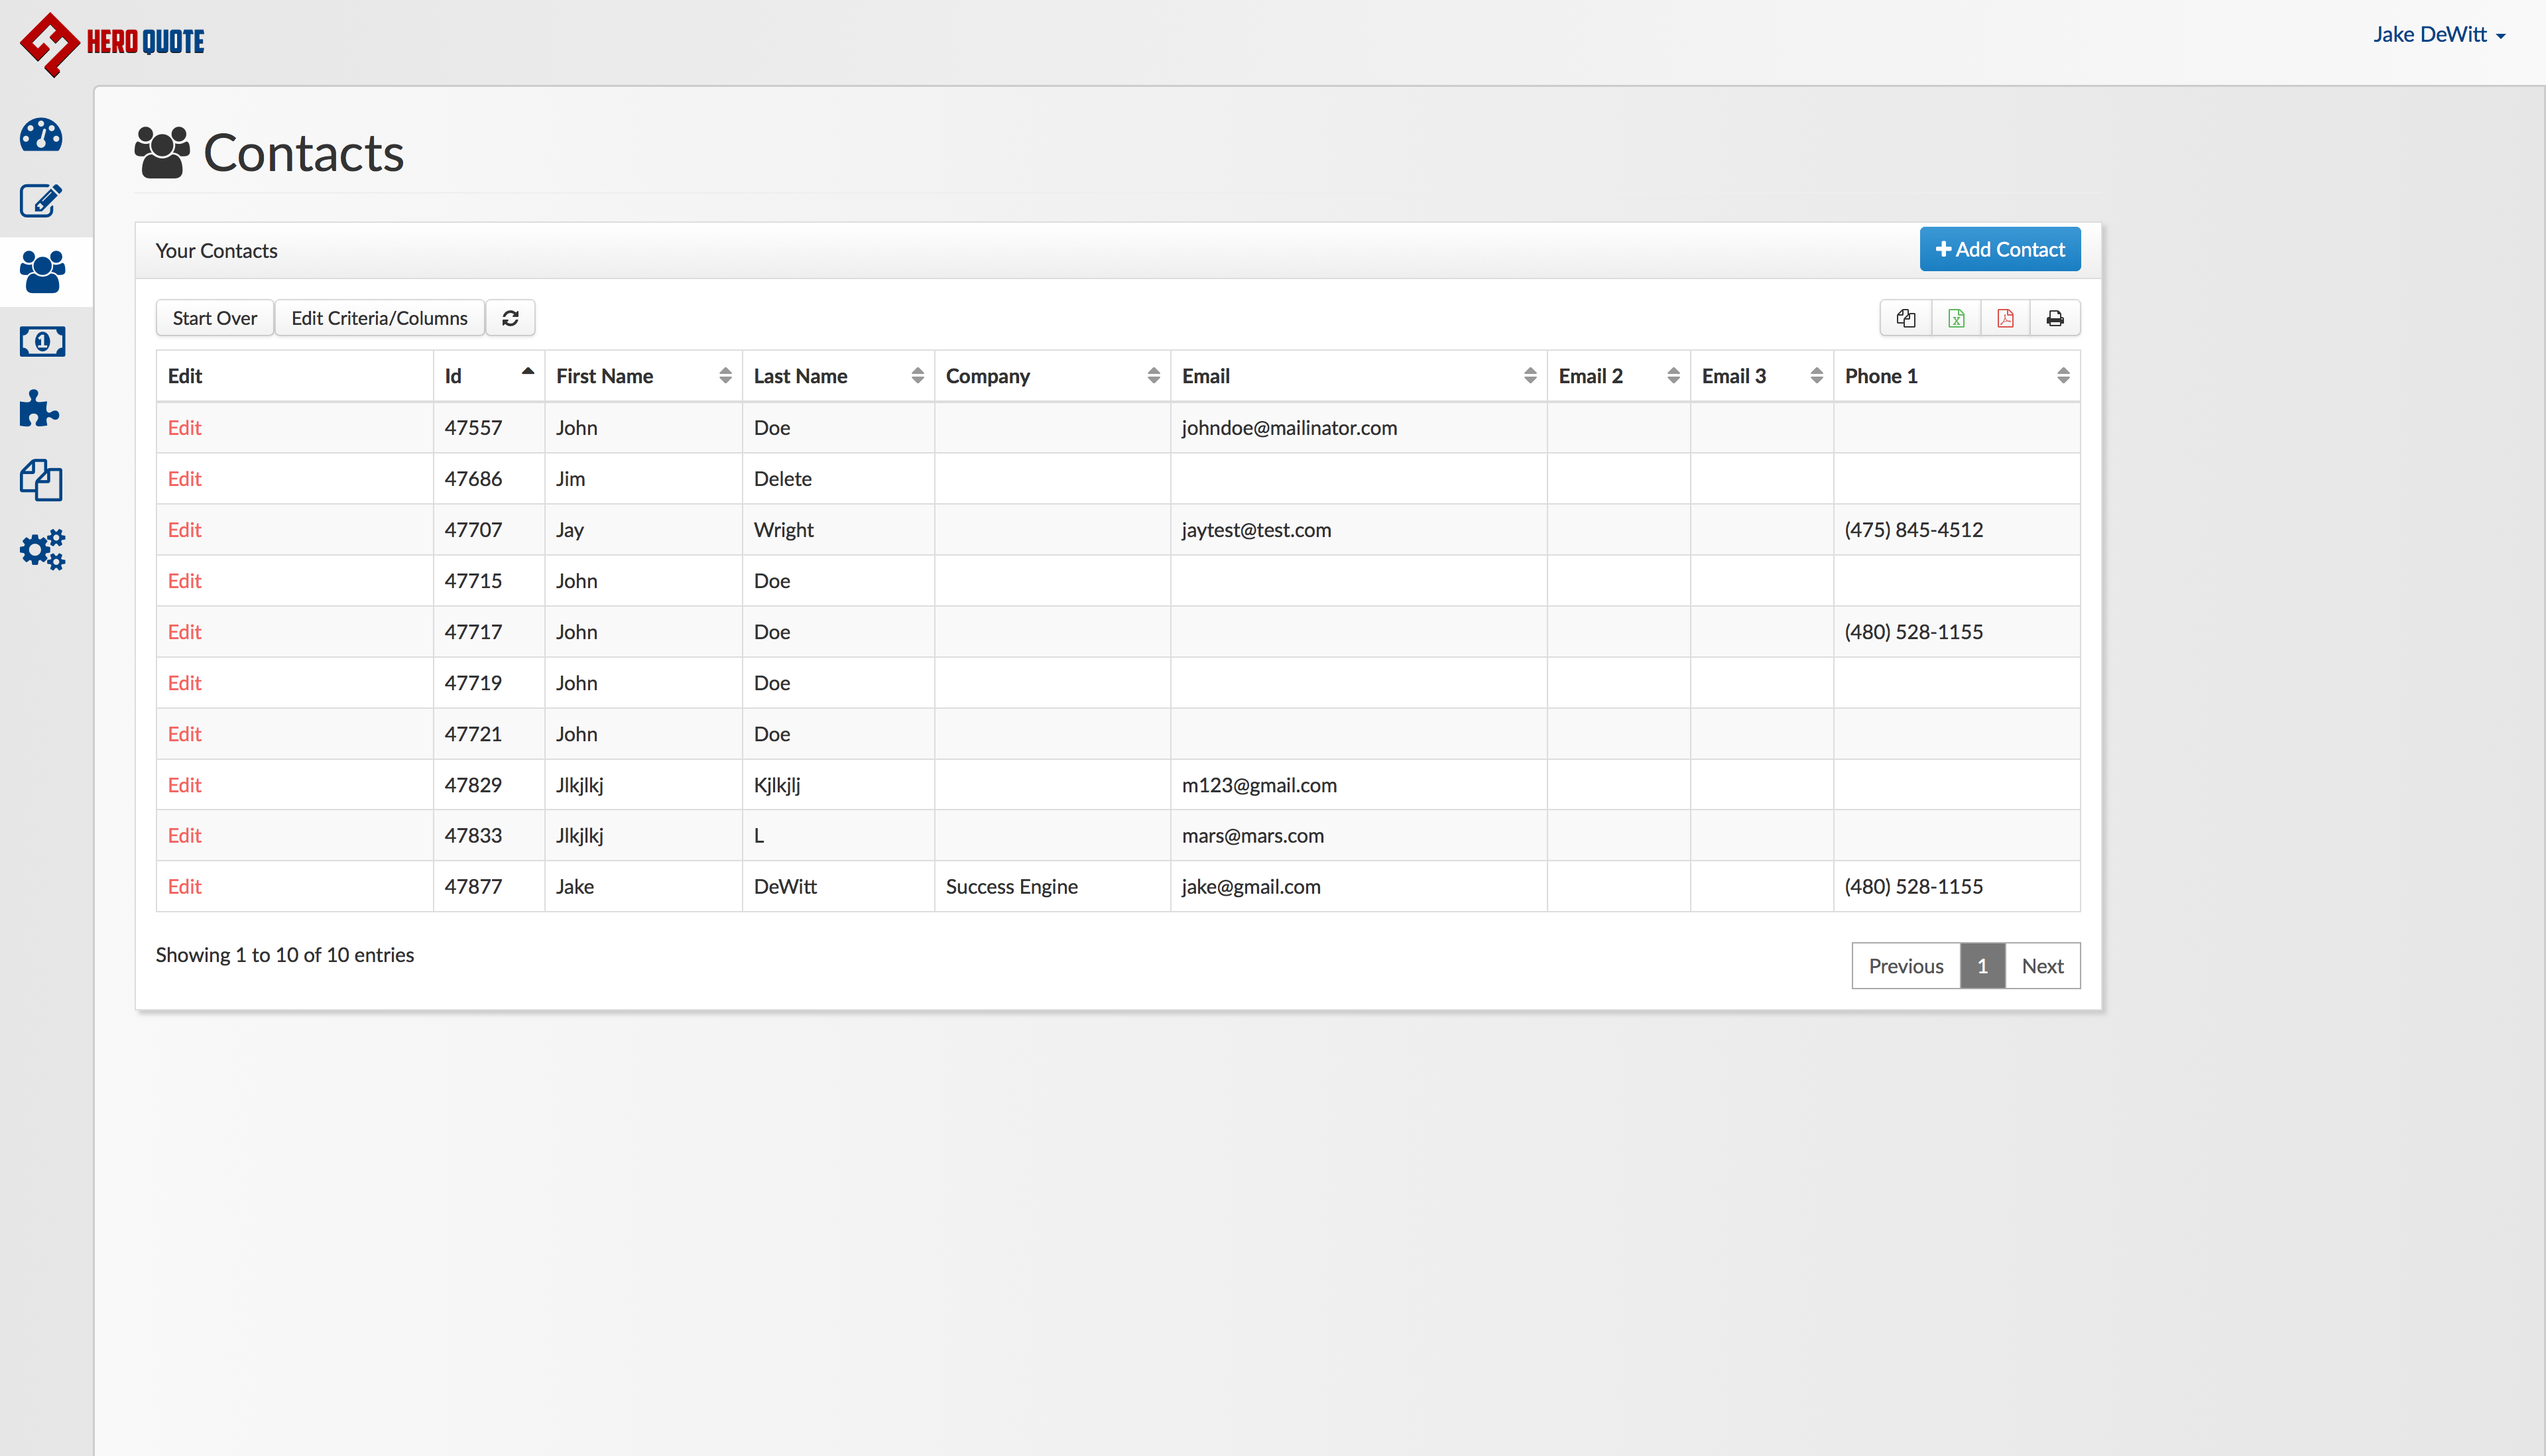Open Edit Criteria/Columns
The image size is (2546, 1456).
(x=379, y=318)
